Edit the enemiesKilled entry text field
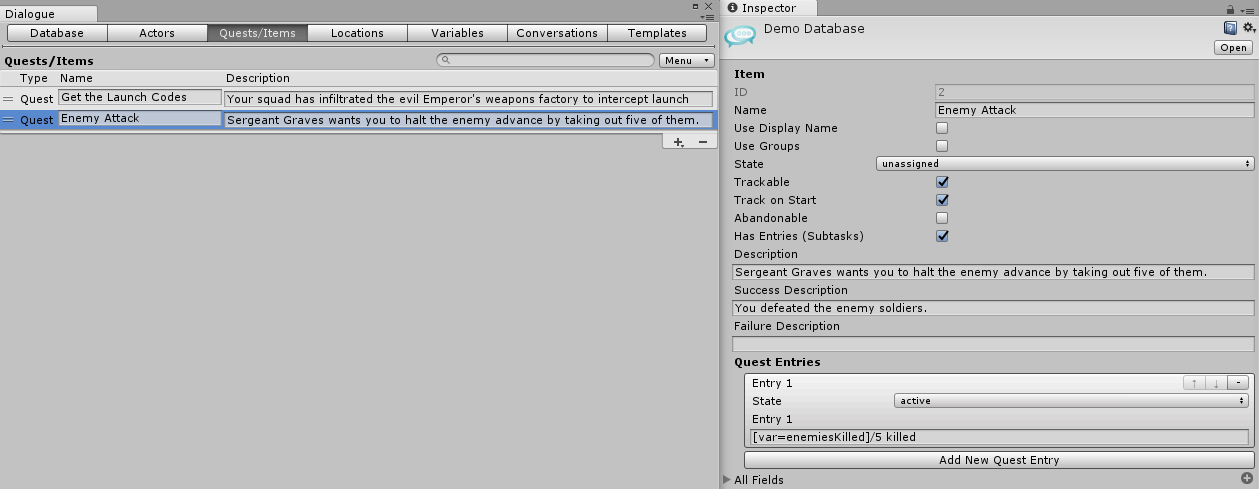The image size is (1259, 489). 999,437
